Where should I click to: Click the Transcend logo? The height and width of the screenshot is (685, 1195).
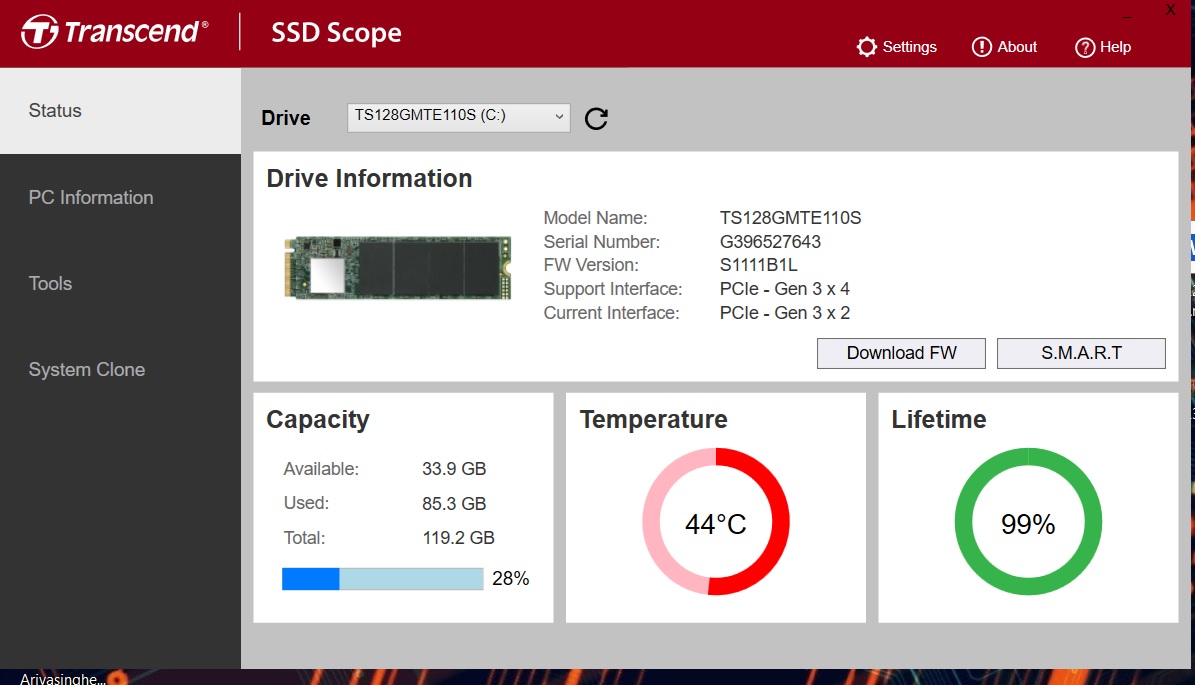[114, 31]
